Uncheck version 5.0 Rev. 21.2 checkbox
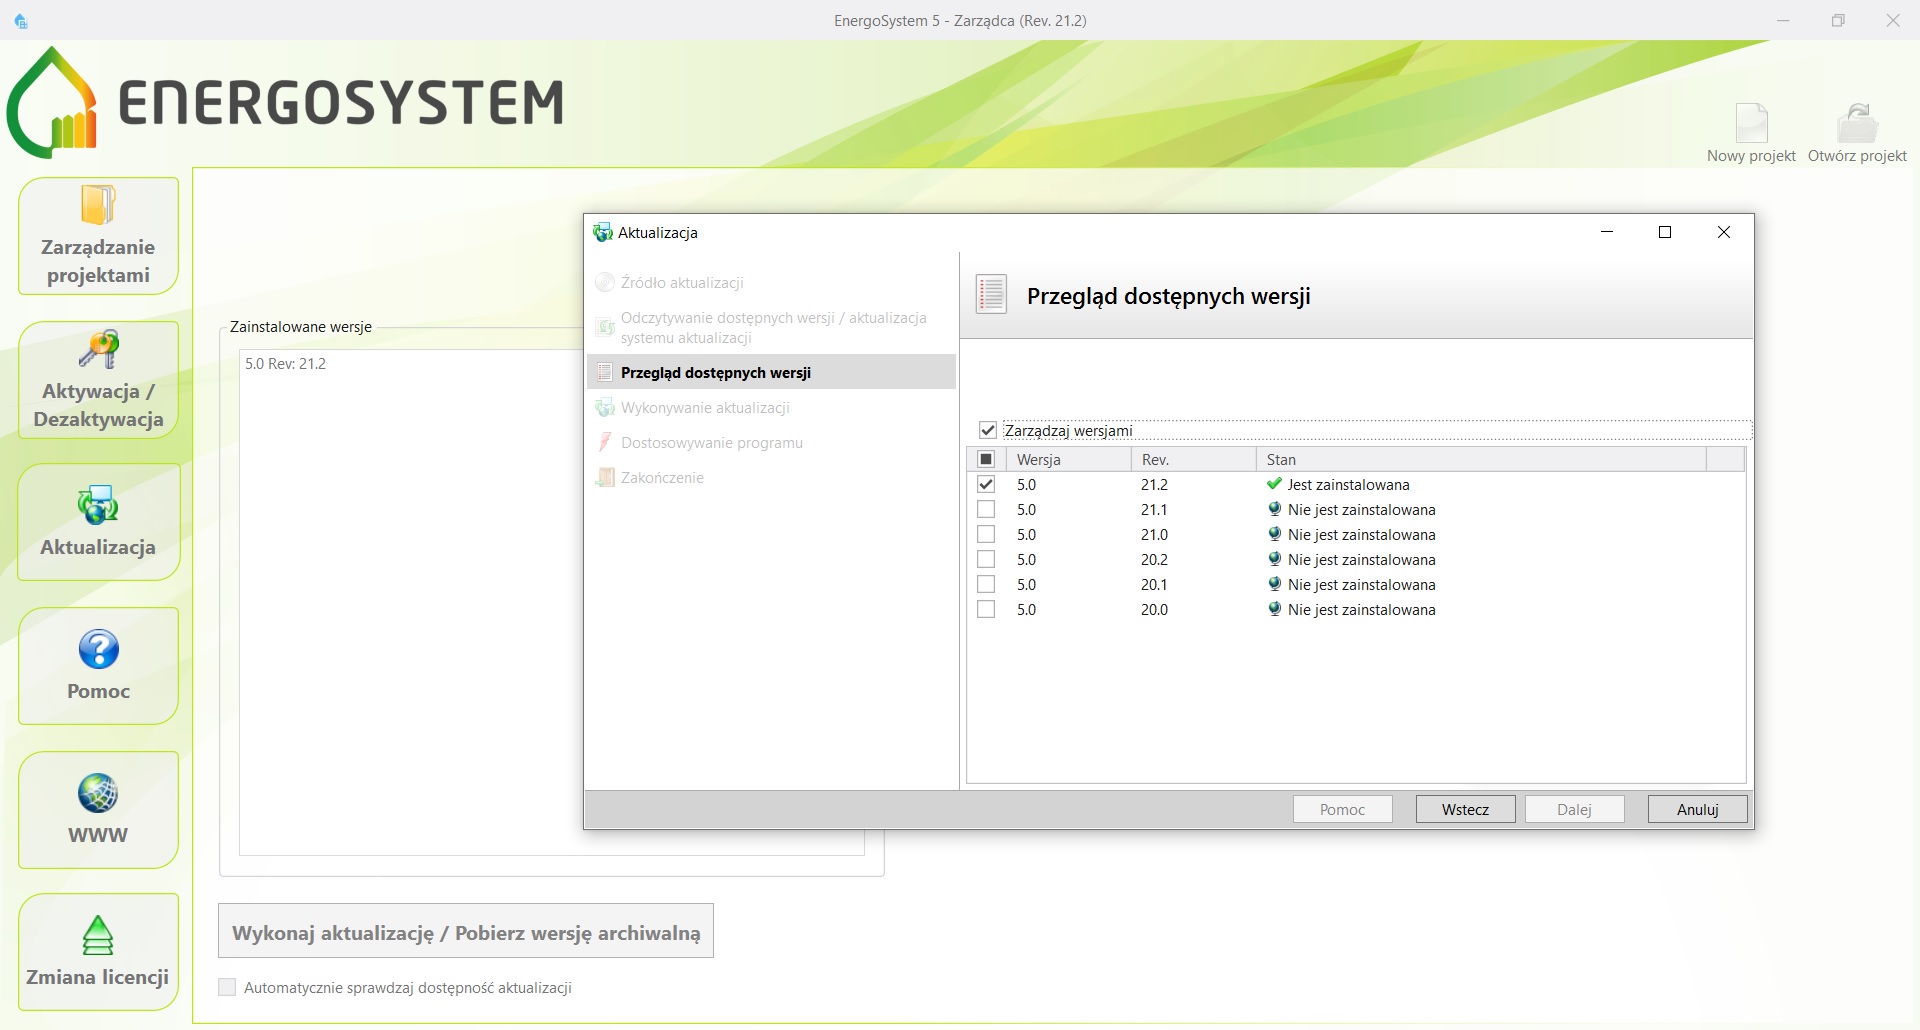Viewport: 1920px width, 1030px height. [986, 484]
